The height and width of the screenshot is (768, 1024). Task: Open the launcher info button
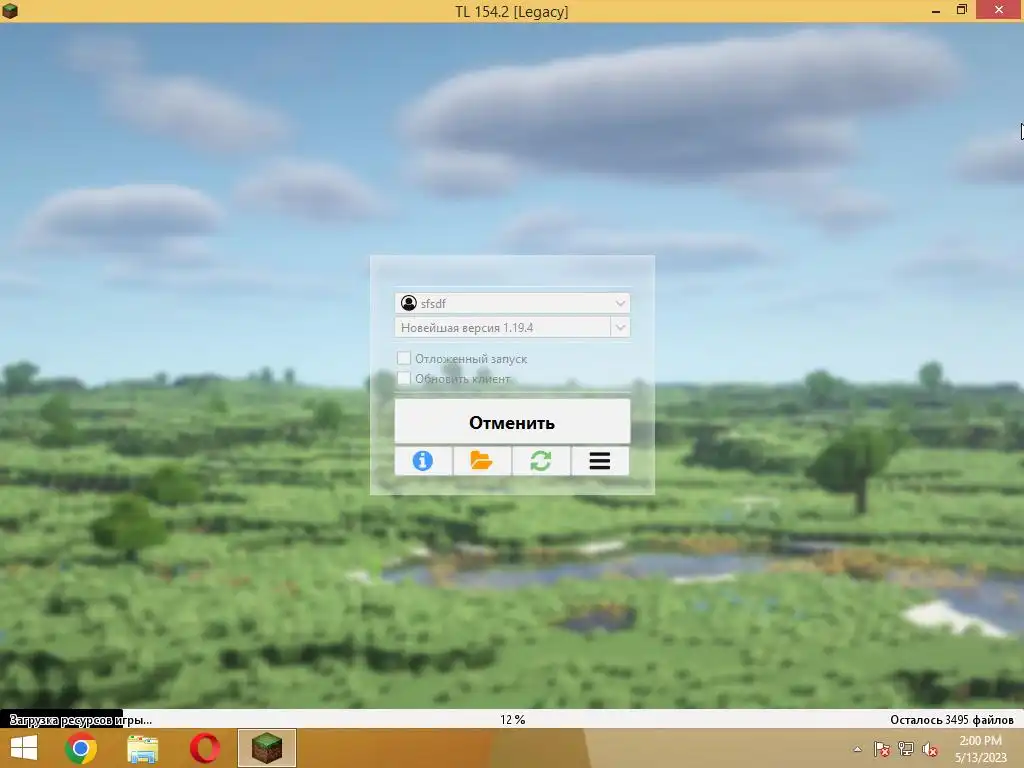423,461
